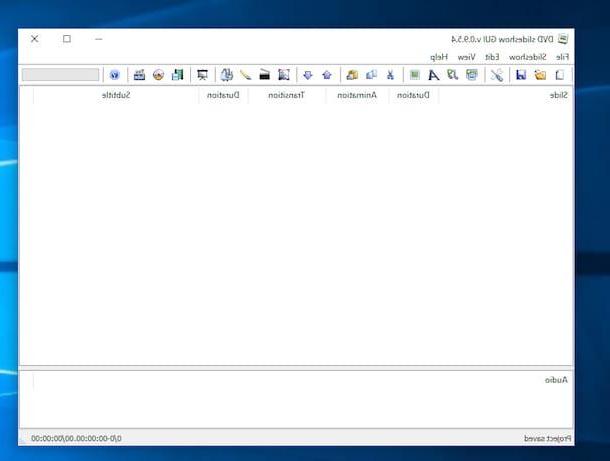Click the round disc burn icon
610x461 pixels.
click(x=158, y=75)
